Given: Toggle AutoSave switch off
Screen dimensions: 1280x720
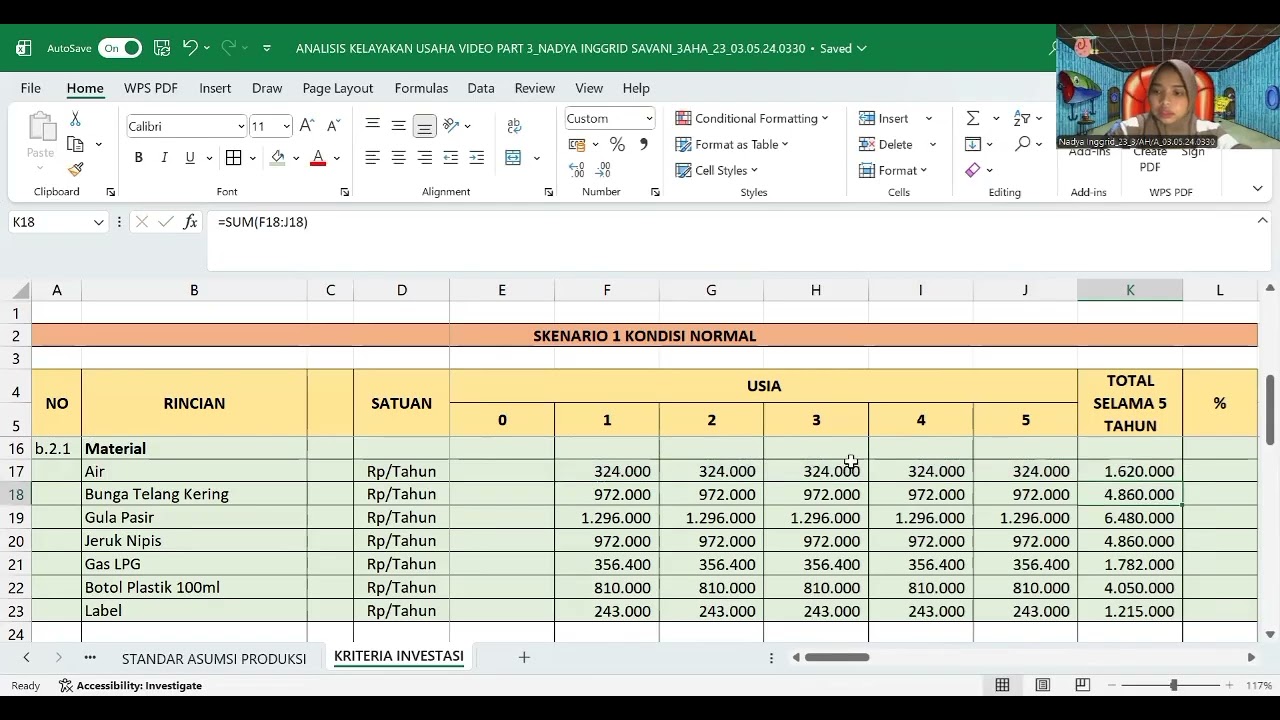Looking at the screenshot, I should (x=120, y=48).
